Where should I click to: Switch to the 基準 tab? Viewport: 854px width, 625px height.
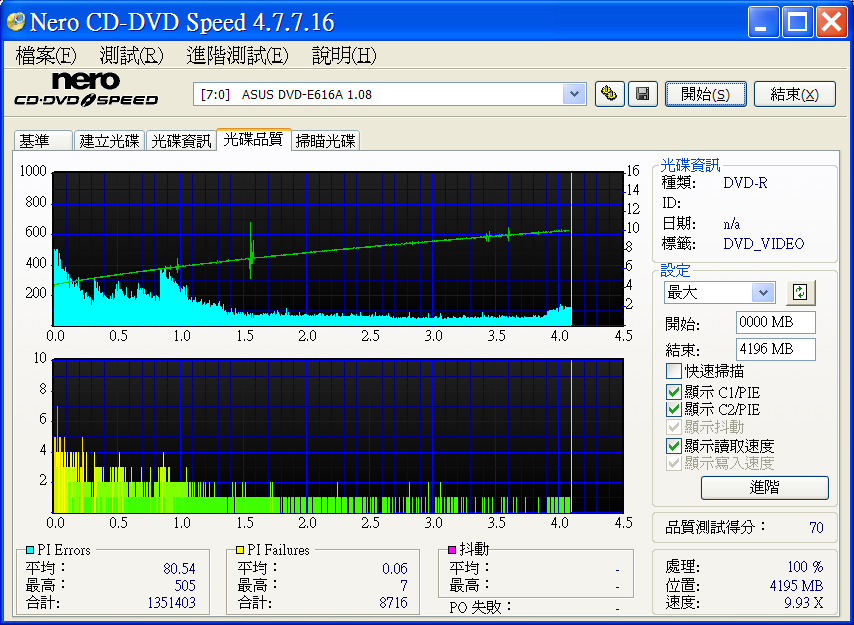click(x=42, y=140)
